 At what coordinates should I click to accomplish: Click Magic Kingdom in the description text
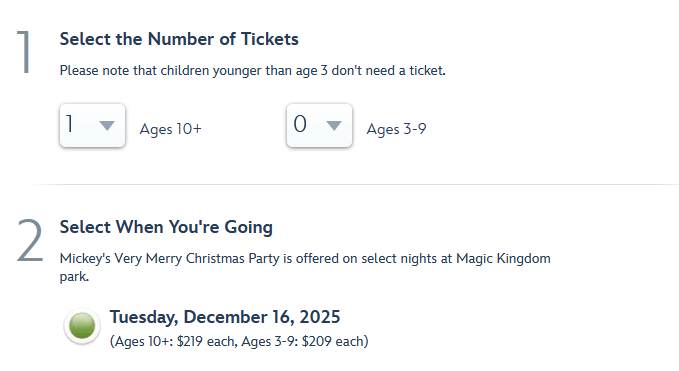click(503, 258)
